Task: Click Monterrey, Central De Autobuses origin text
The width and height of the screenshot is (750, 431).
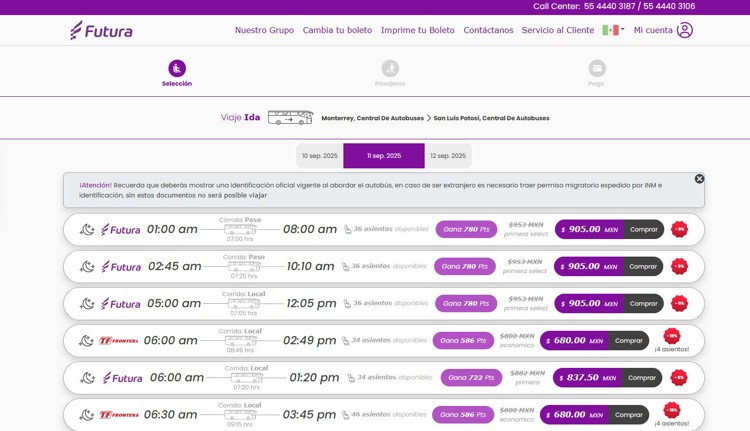Action: (373, 118)
